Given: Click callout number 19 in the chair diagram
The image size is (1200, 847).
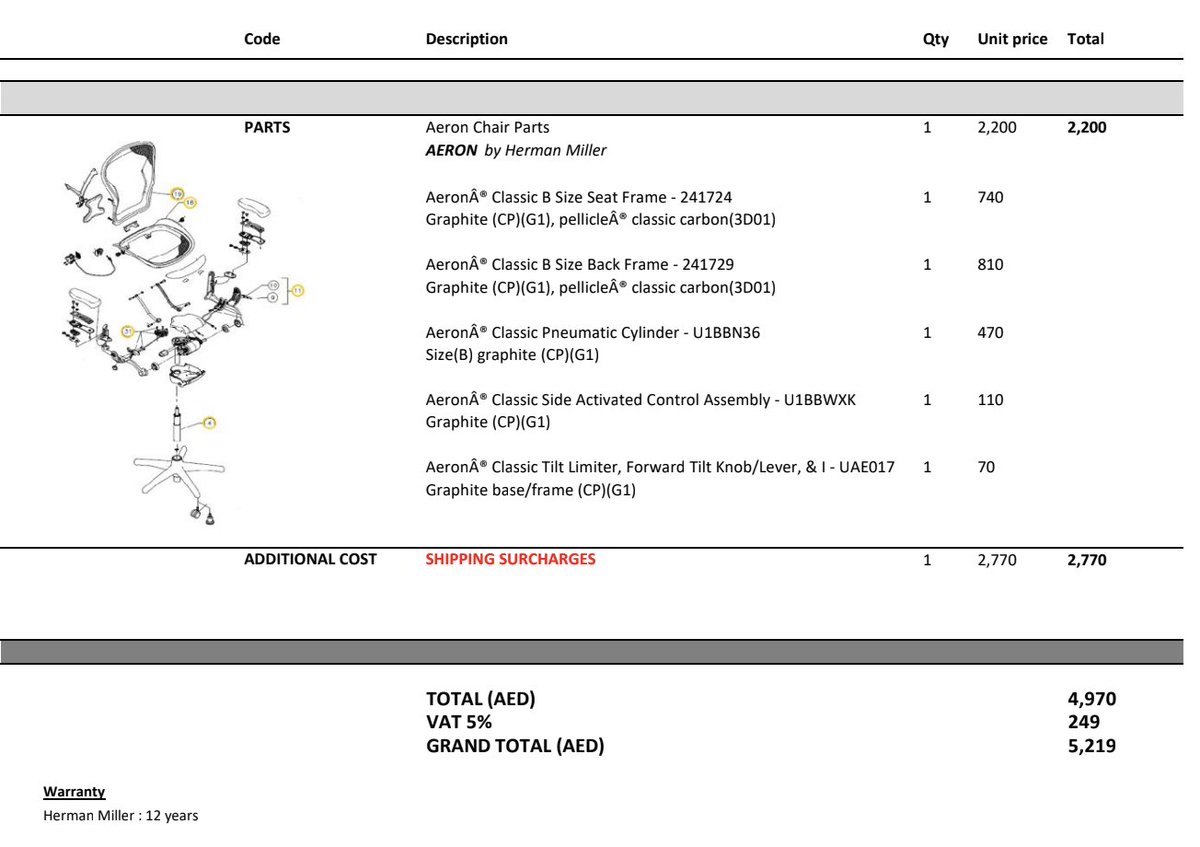Looking at the screenshot, I should (x=178, y=193).
